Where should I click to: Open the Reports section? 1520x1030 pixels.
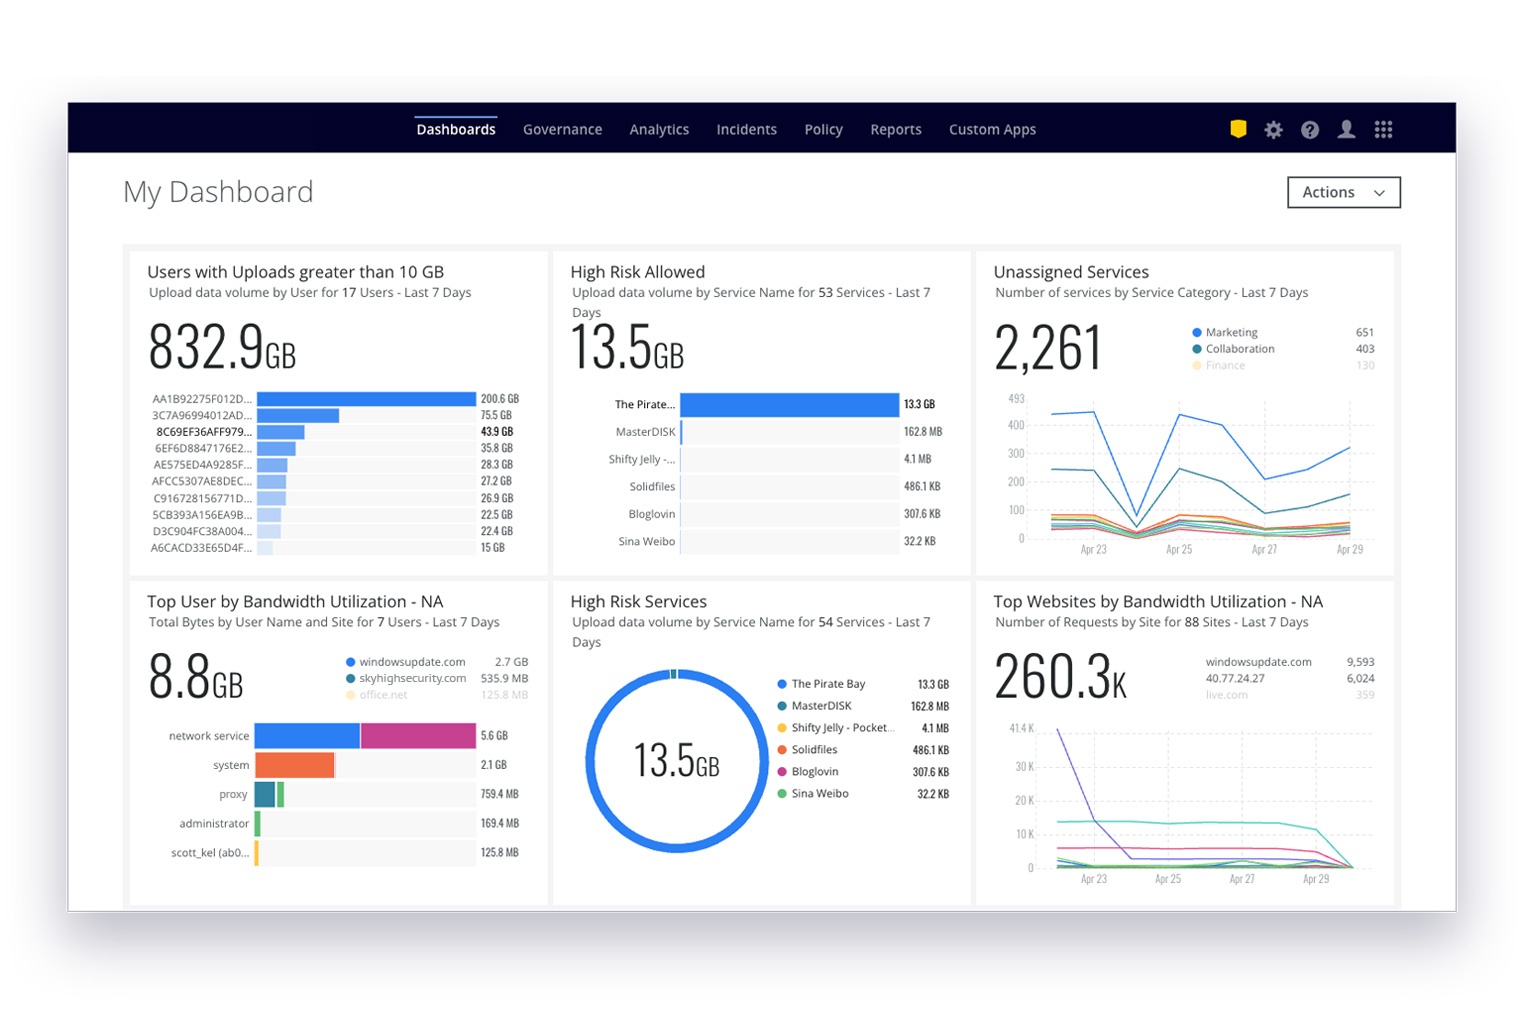coord(895,130)
